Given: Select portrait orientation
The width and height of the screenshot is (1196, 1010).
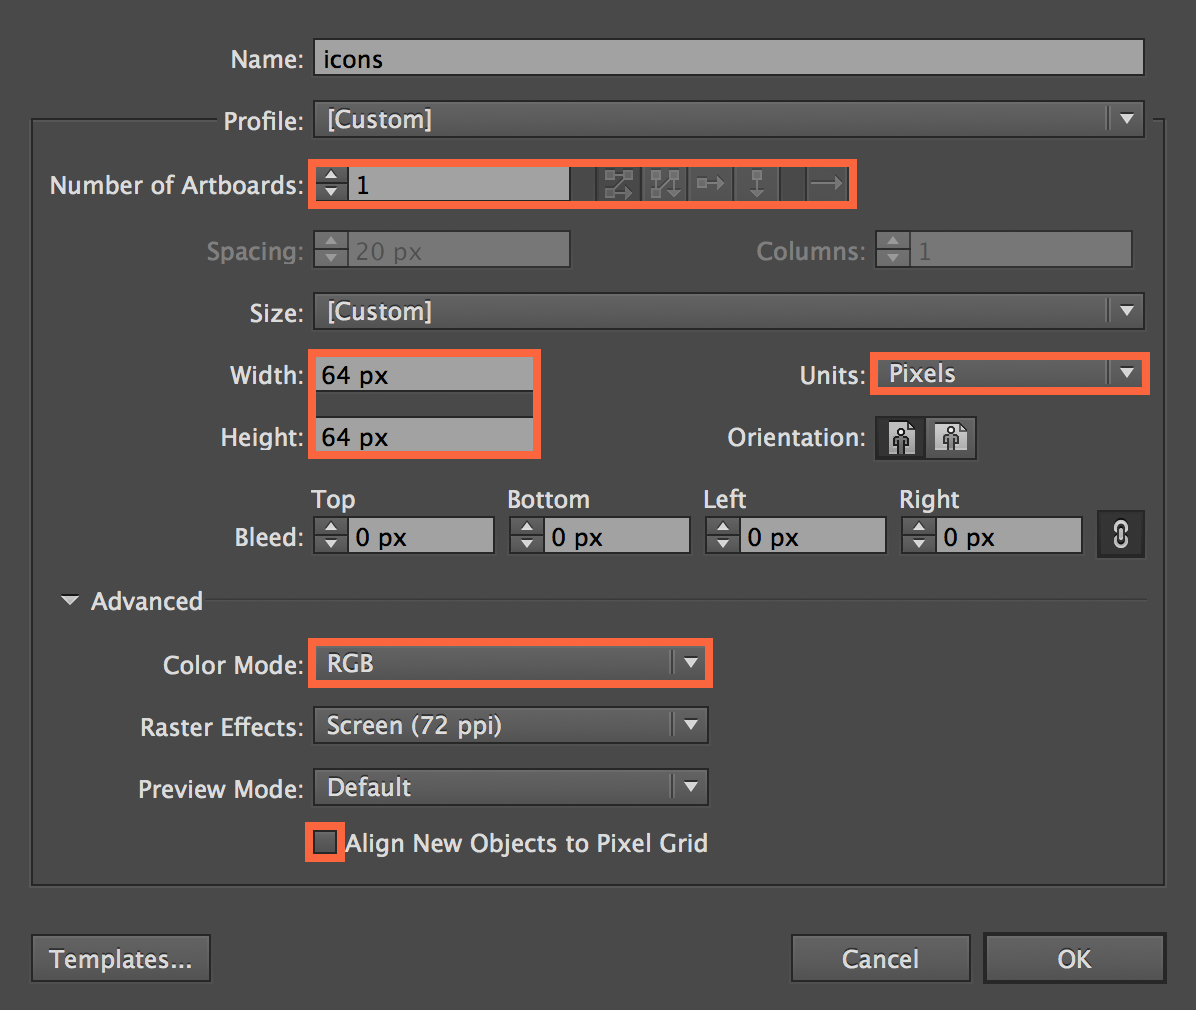Looking at the screenshot, I should (900, 438).
